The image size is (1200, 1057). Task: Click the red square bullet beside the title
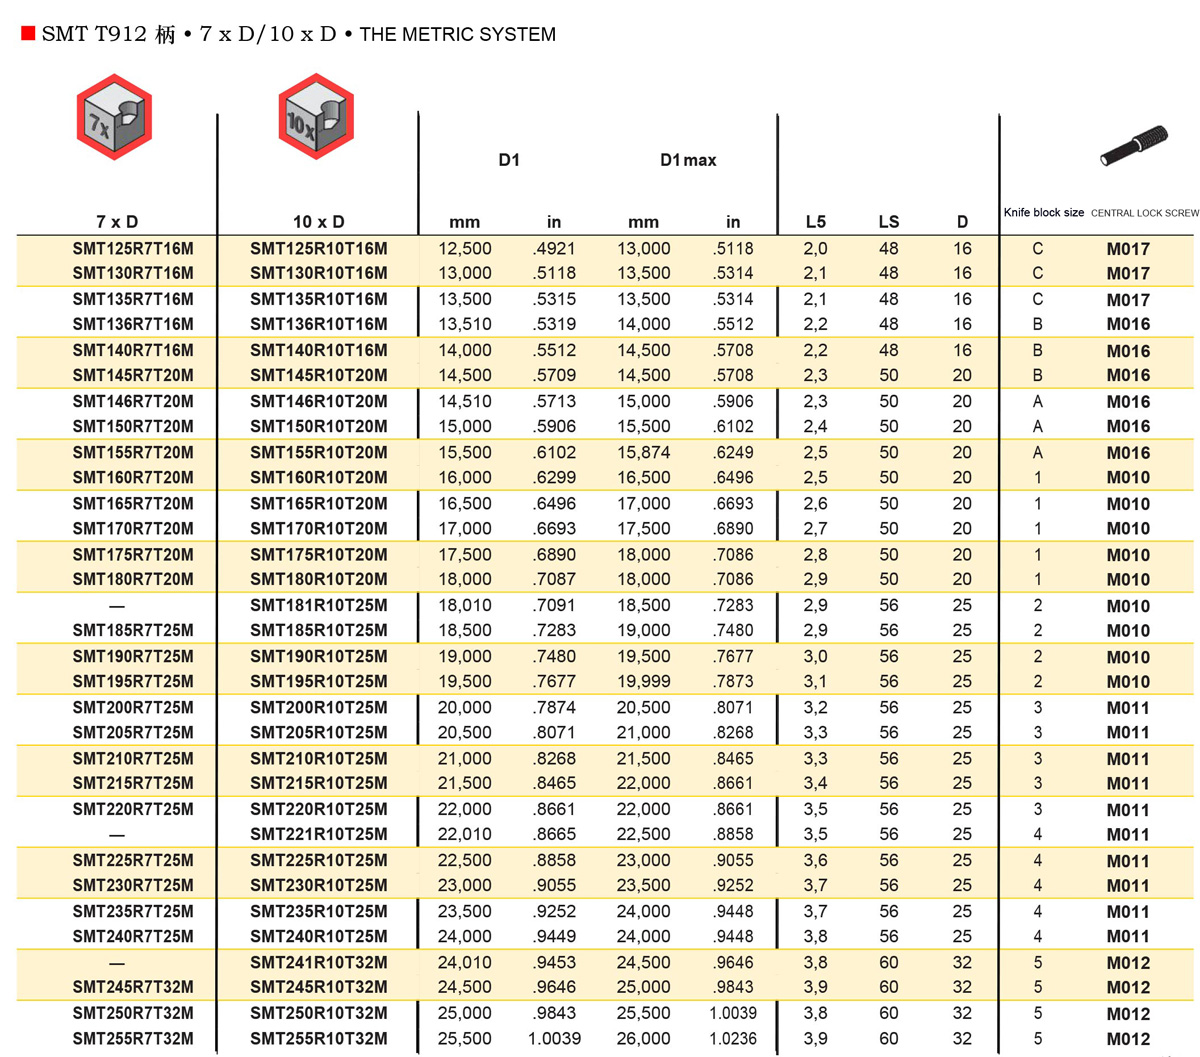tap(28, 34)
